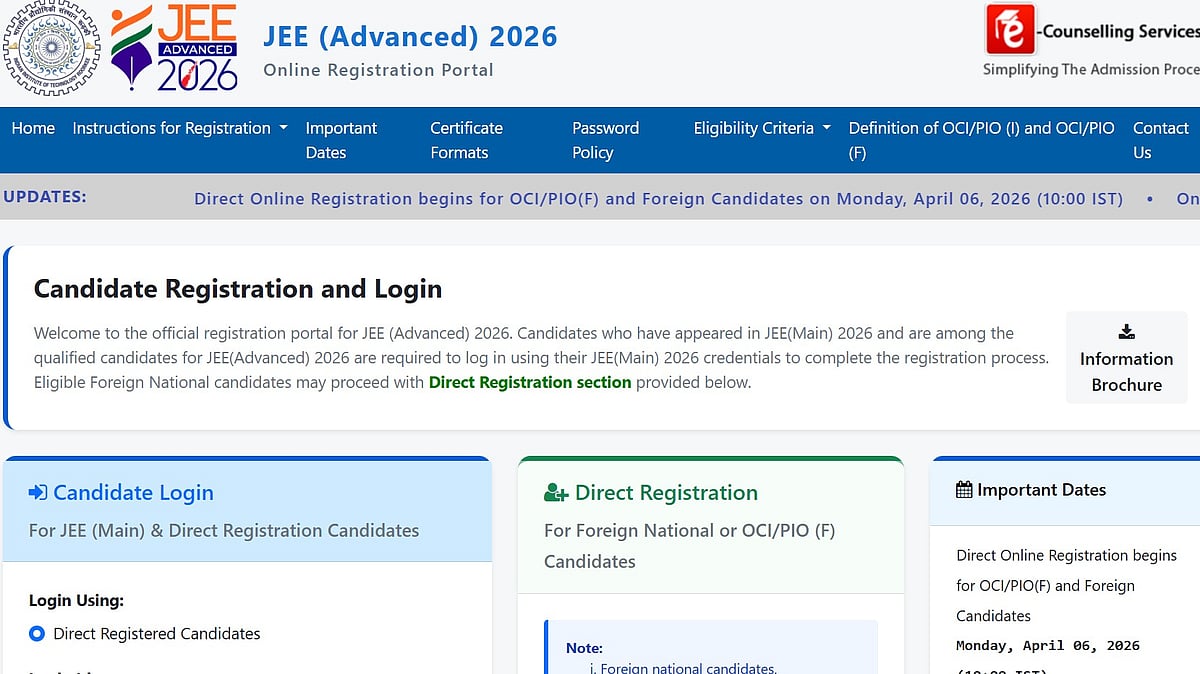Click the Information Brochure button
This screenshot has height=674, width=1200.
(1126, 371)
